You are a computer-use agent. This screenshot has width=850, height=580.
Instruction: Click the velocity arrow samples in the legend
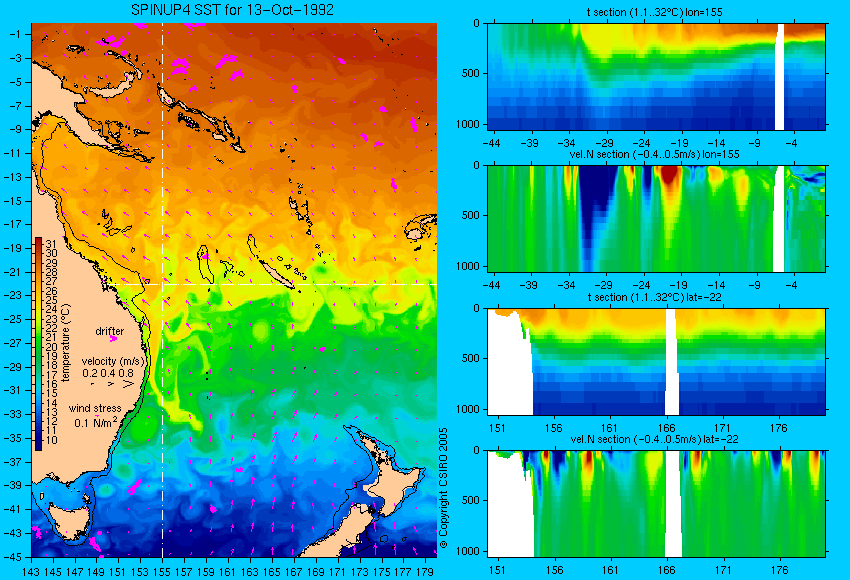coord(112,384)
